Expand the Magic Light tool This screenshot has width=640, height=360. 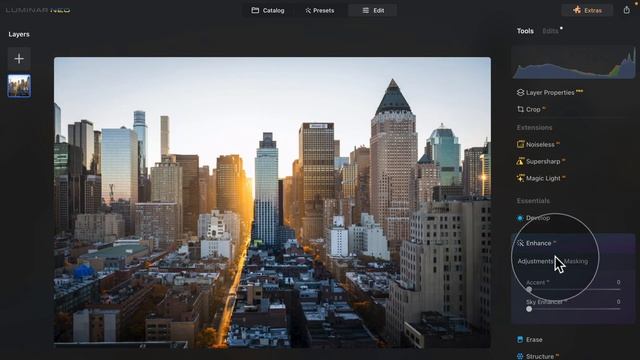point(543,178)
